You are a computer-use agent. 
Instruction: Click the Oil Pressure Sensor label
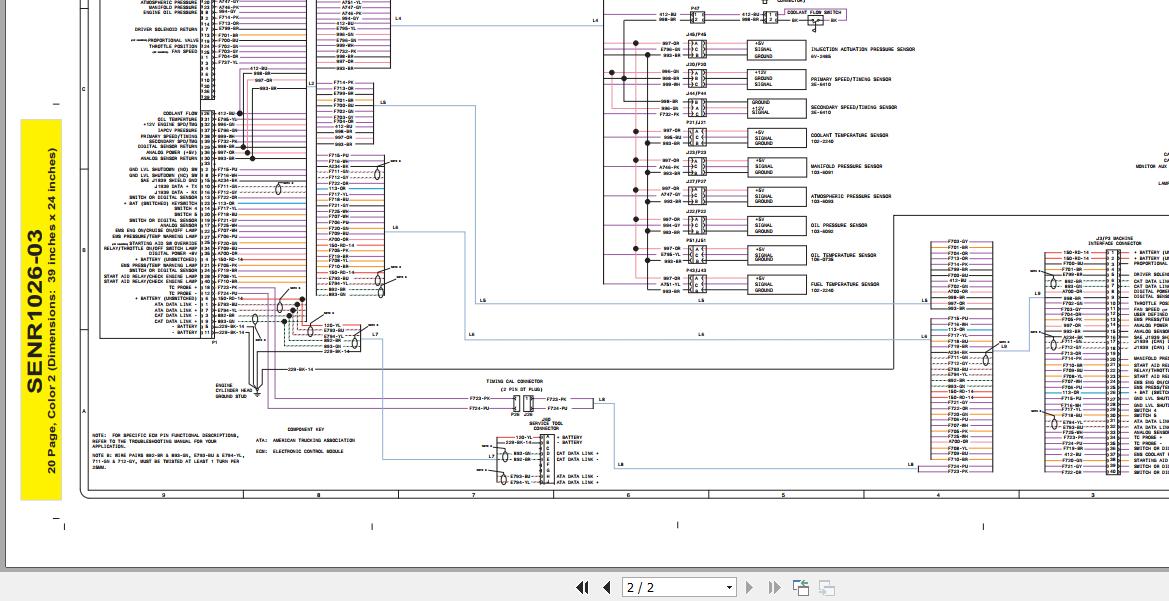click(840, 225)
